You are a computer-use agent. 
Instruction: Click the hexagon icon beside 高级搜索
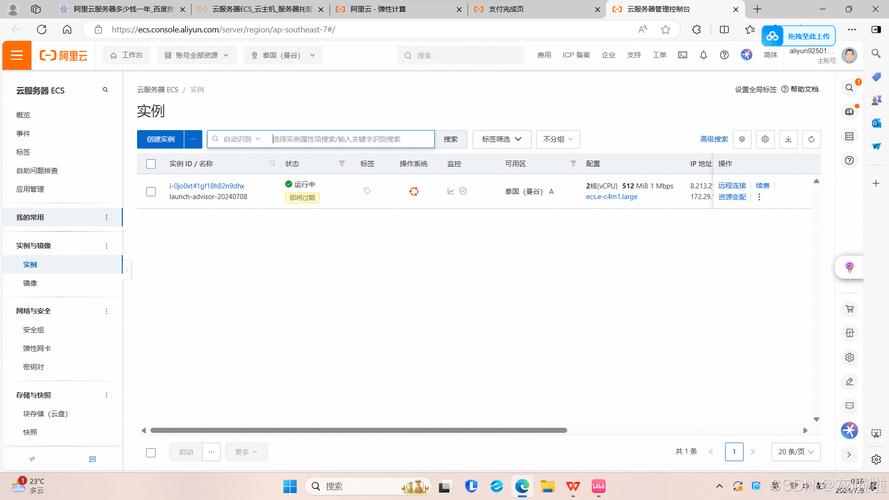(x=742, y=139)
